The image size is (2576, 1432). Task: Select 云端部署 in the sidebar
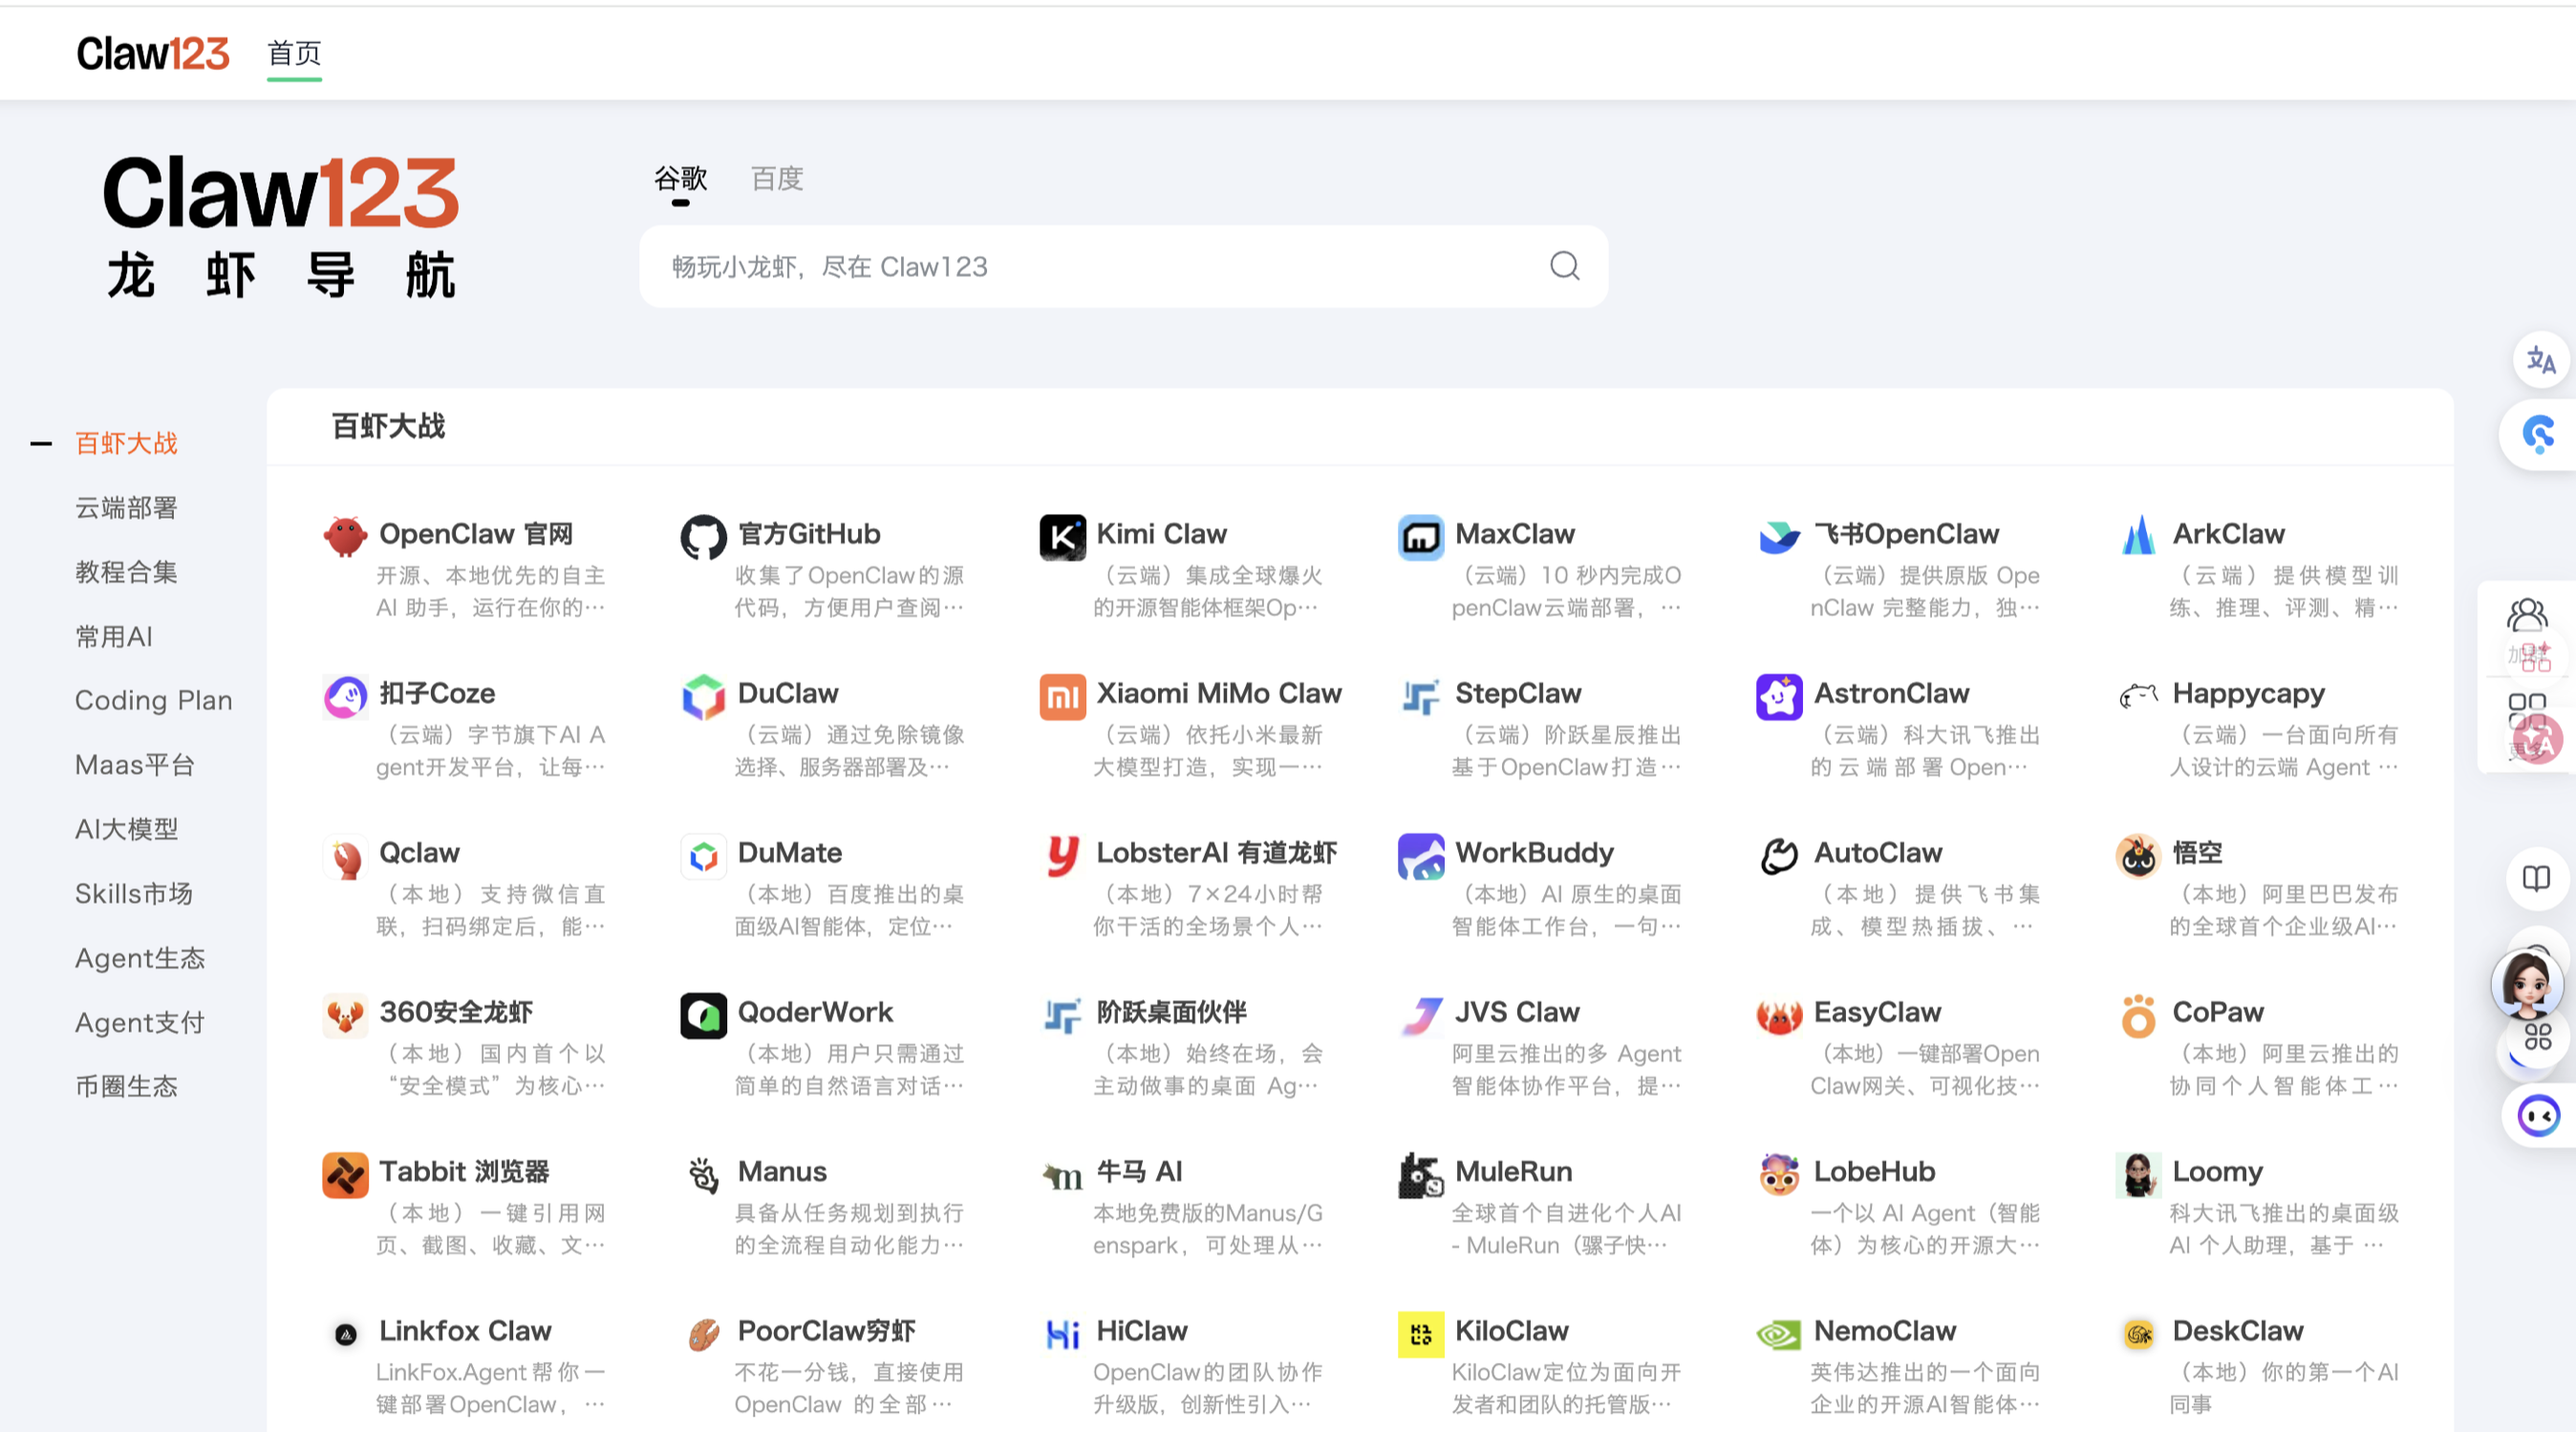pos(126,508)
